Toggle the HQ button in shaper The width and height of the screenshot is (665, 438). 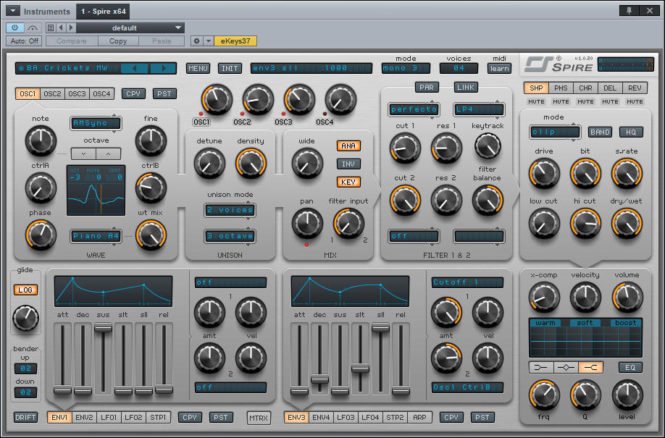(x=631, y=132)
